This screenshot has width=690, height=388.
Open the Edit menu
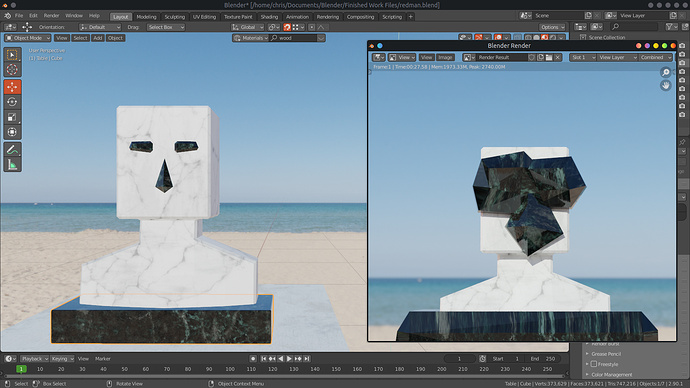click(33, 16)
